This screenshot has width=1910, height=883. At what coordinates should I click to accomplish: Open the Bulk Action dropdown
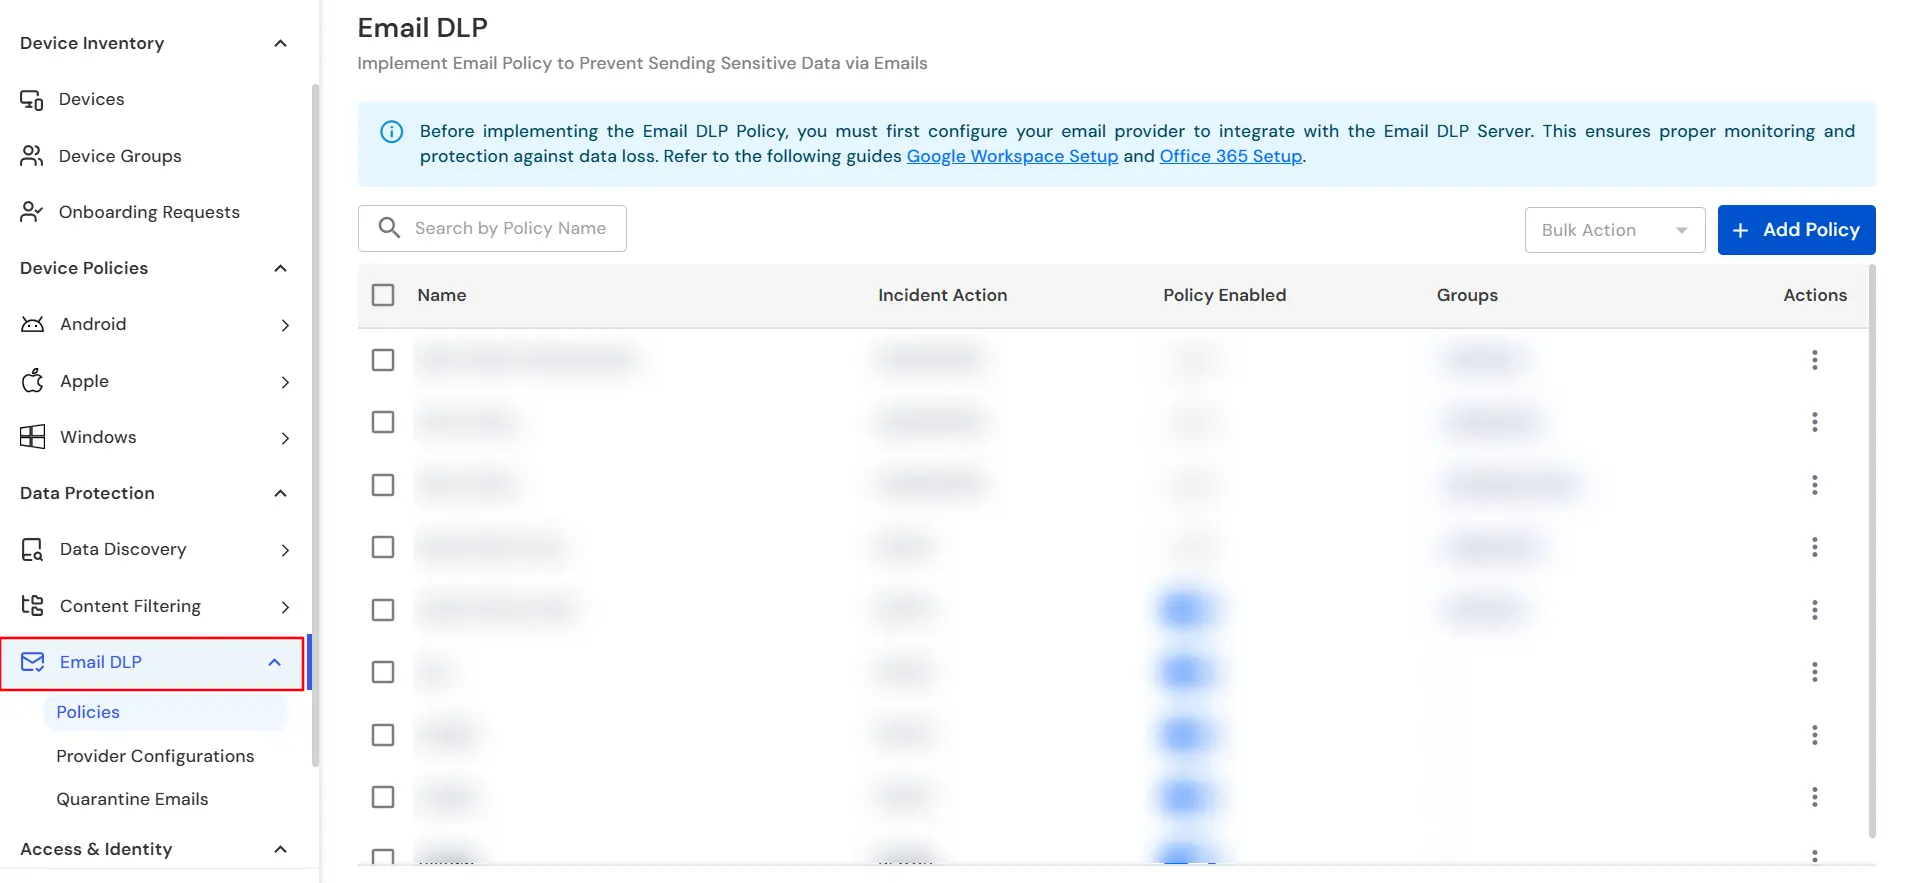point(1614,229)
